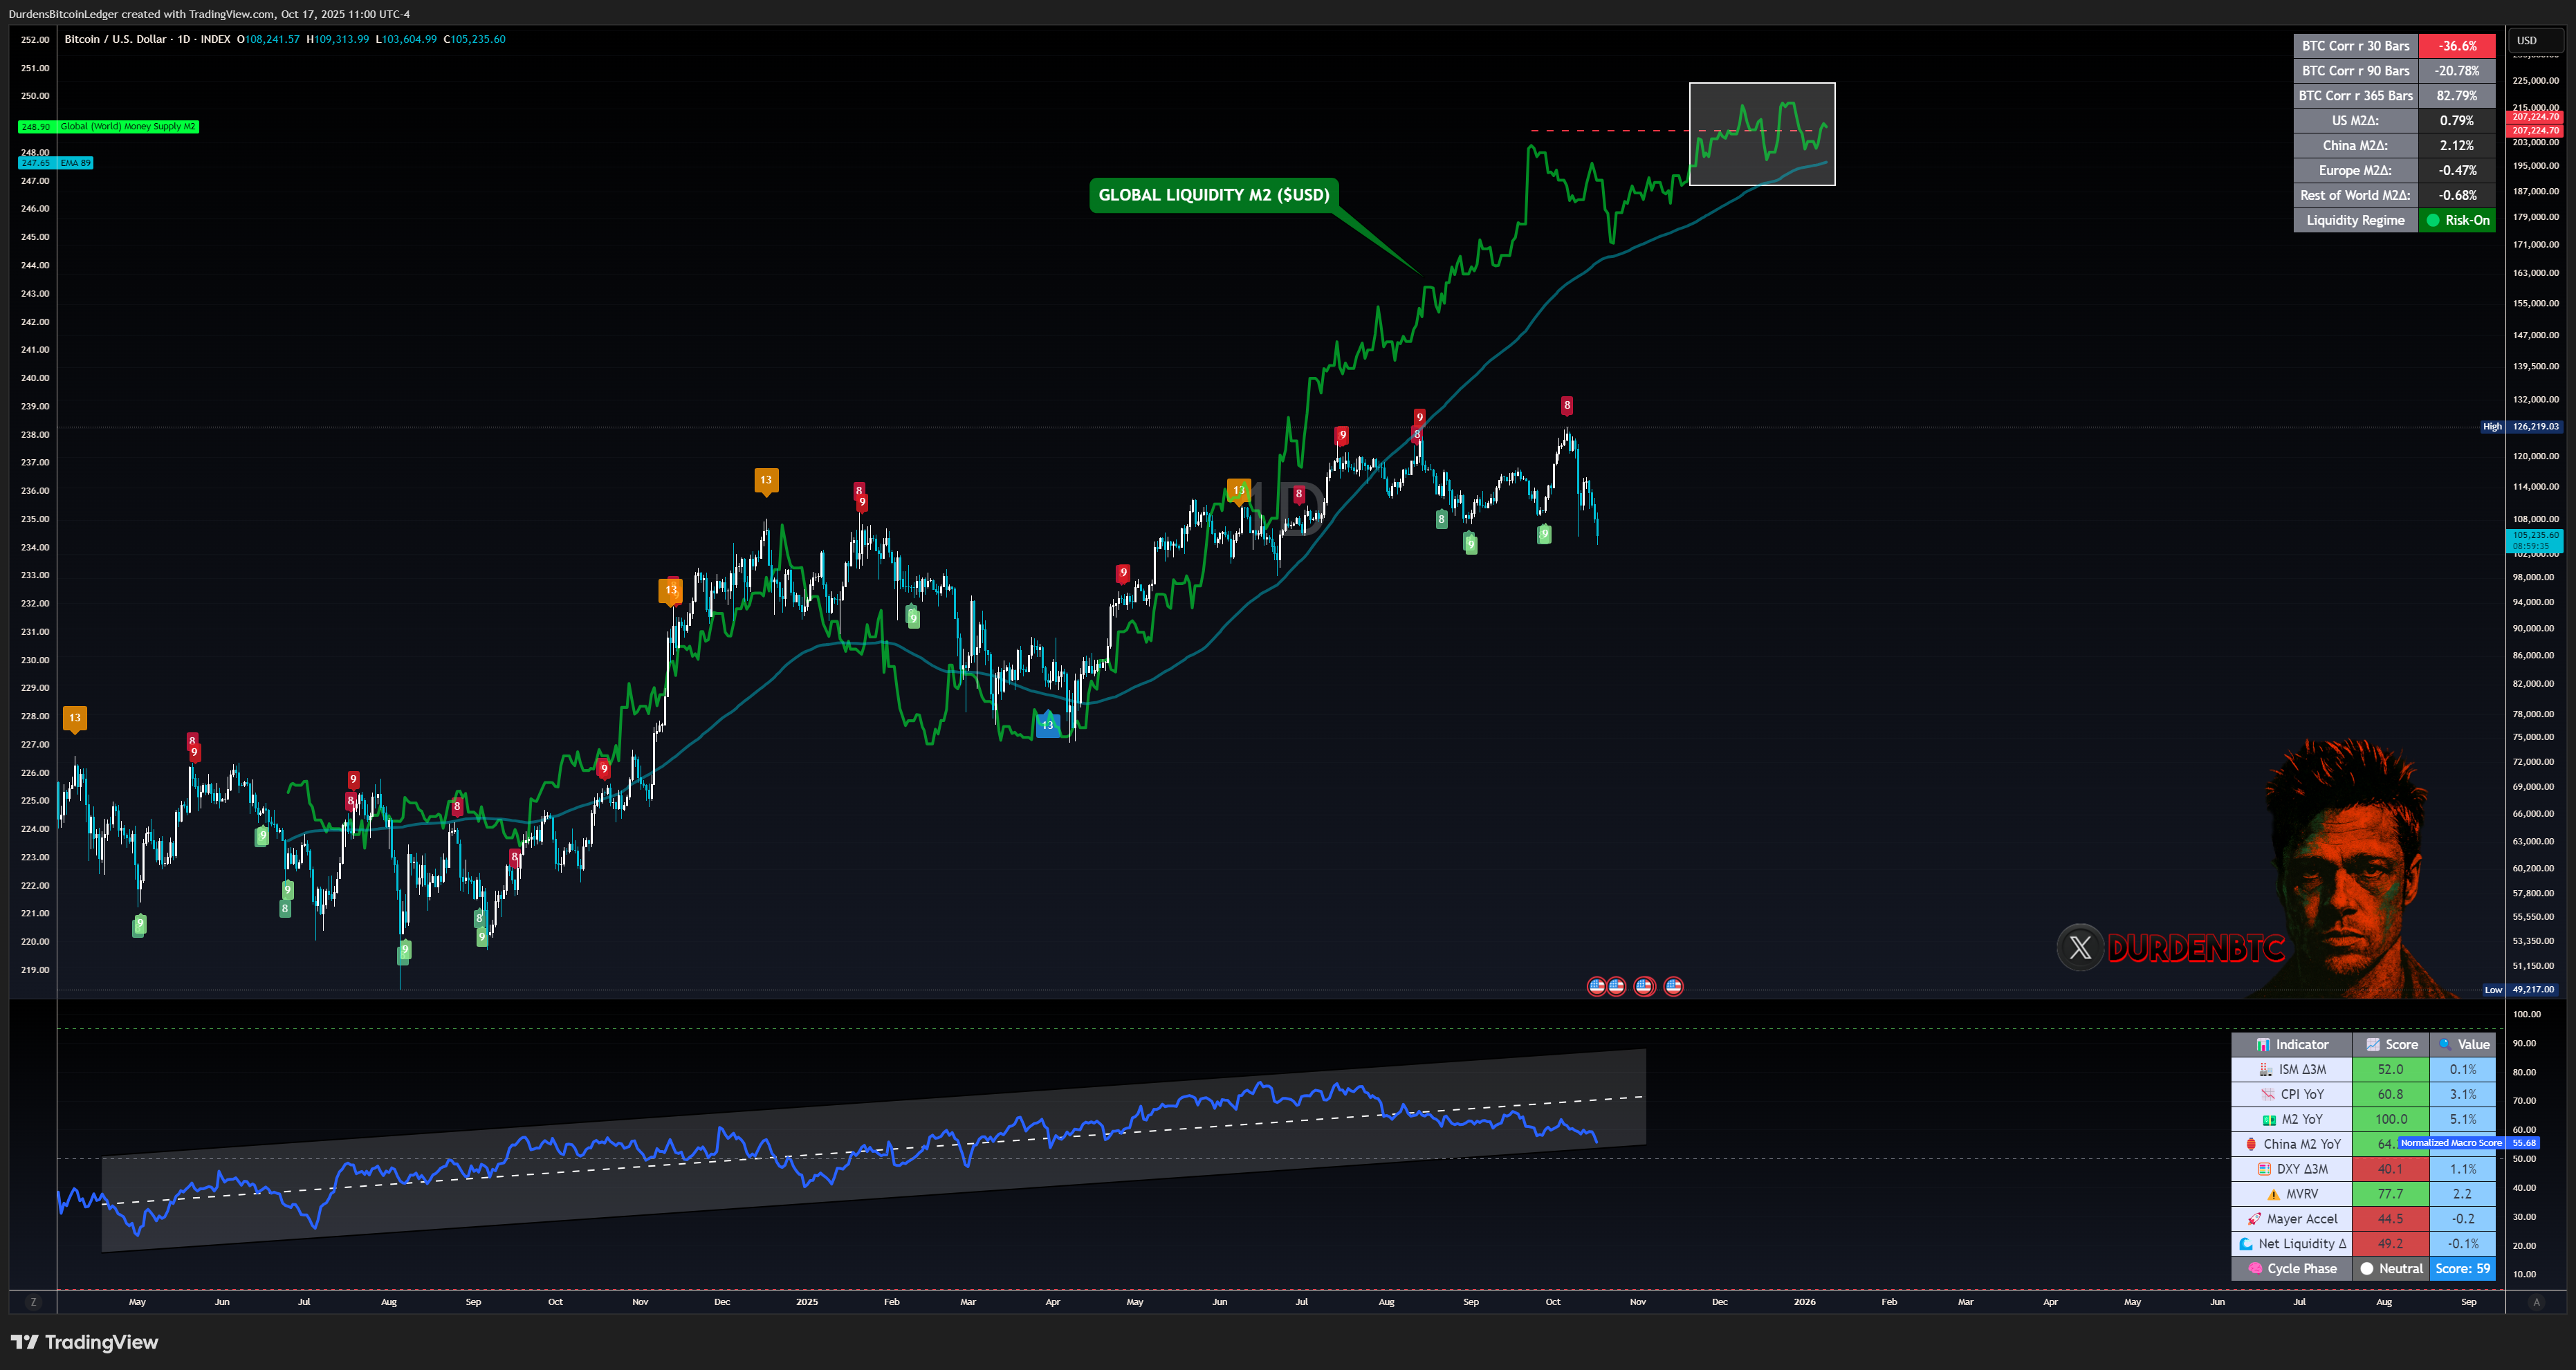Click the wave icon beside Net Liquidity
The height and width of the screenshot is (1370, 2576).
[2246, 1244]
